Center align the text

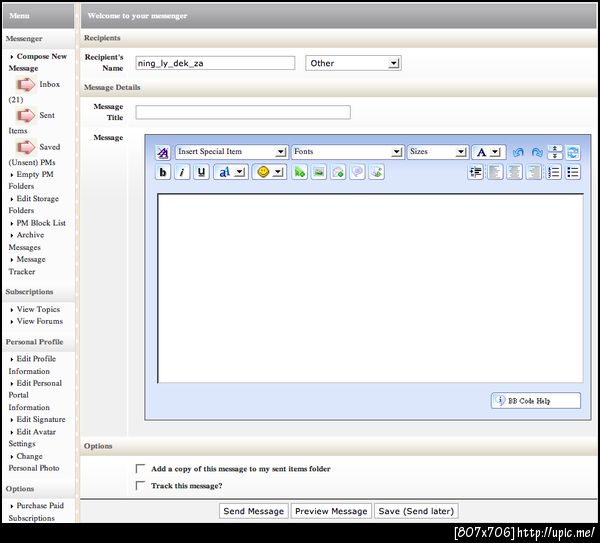(514, 172)
